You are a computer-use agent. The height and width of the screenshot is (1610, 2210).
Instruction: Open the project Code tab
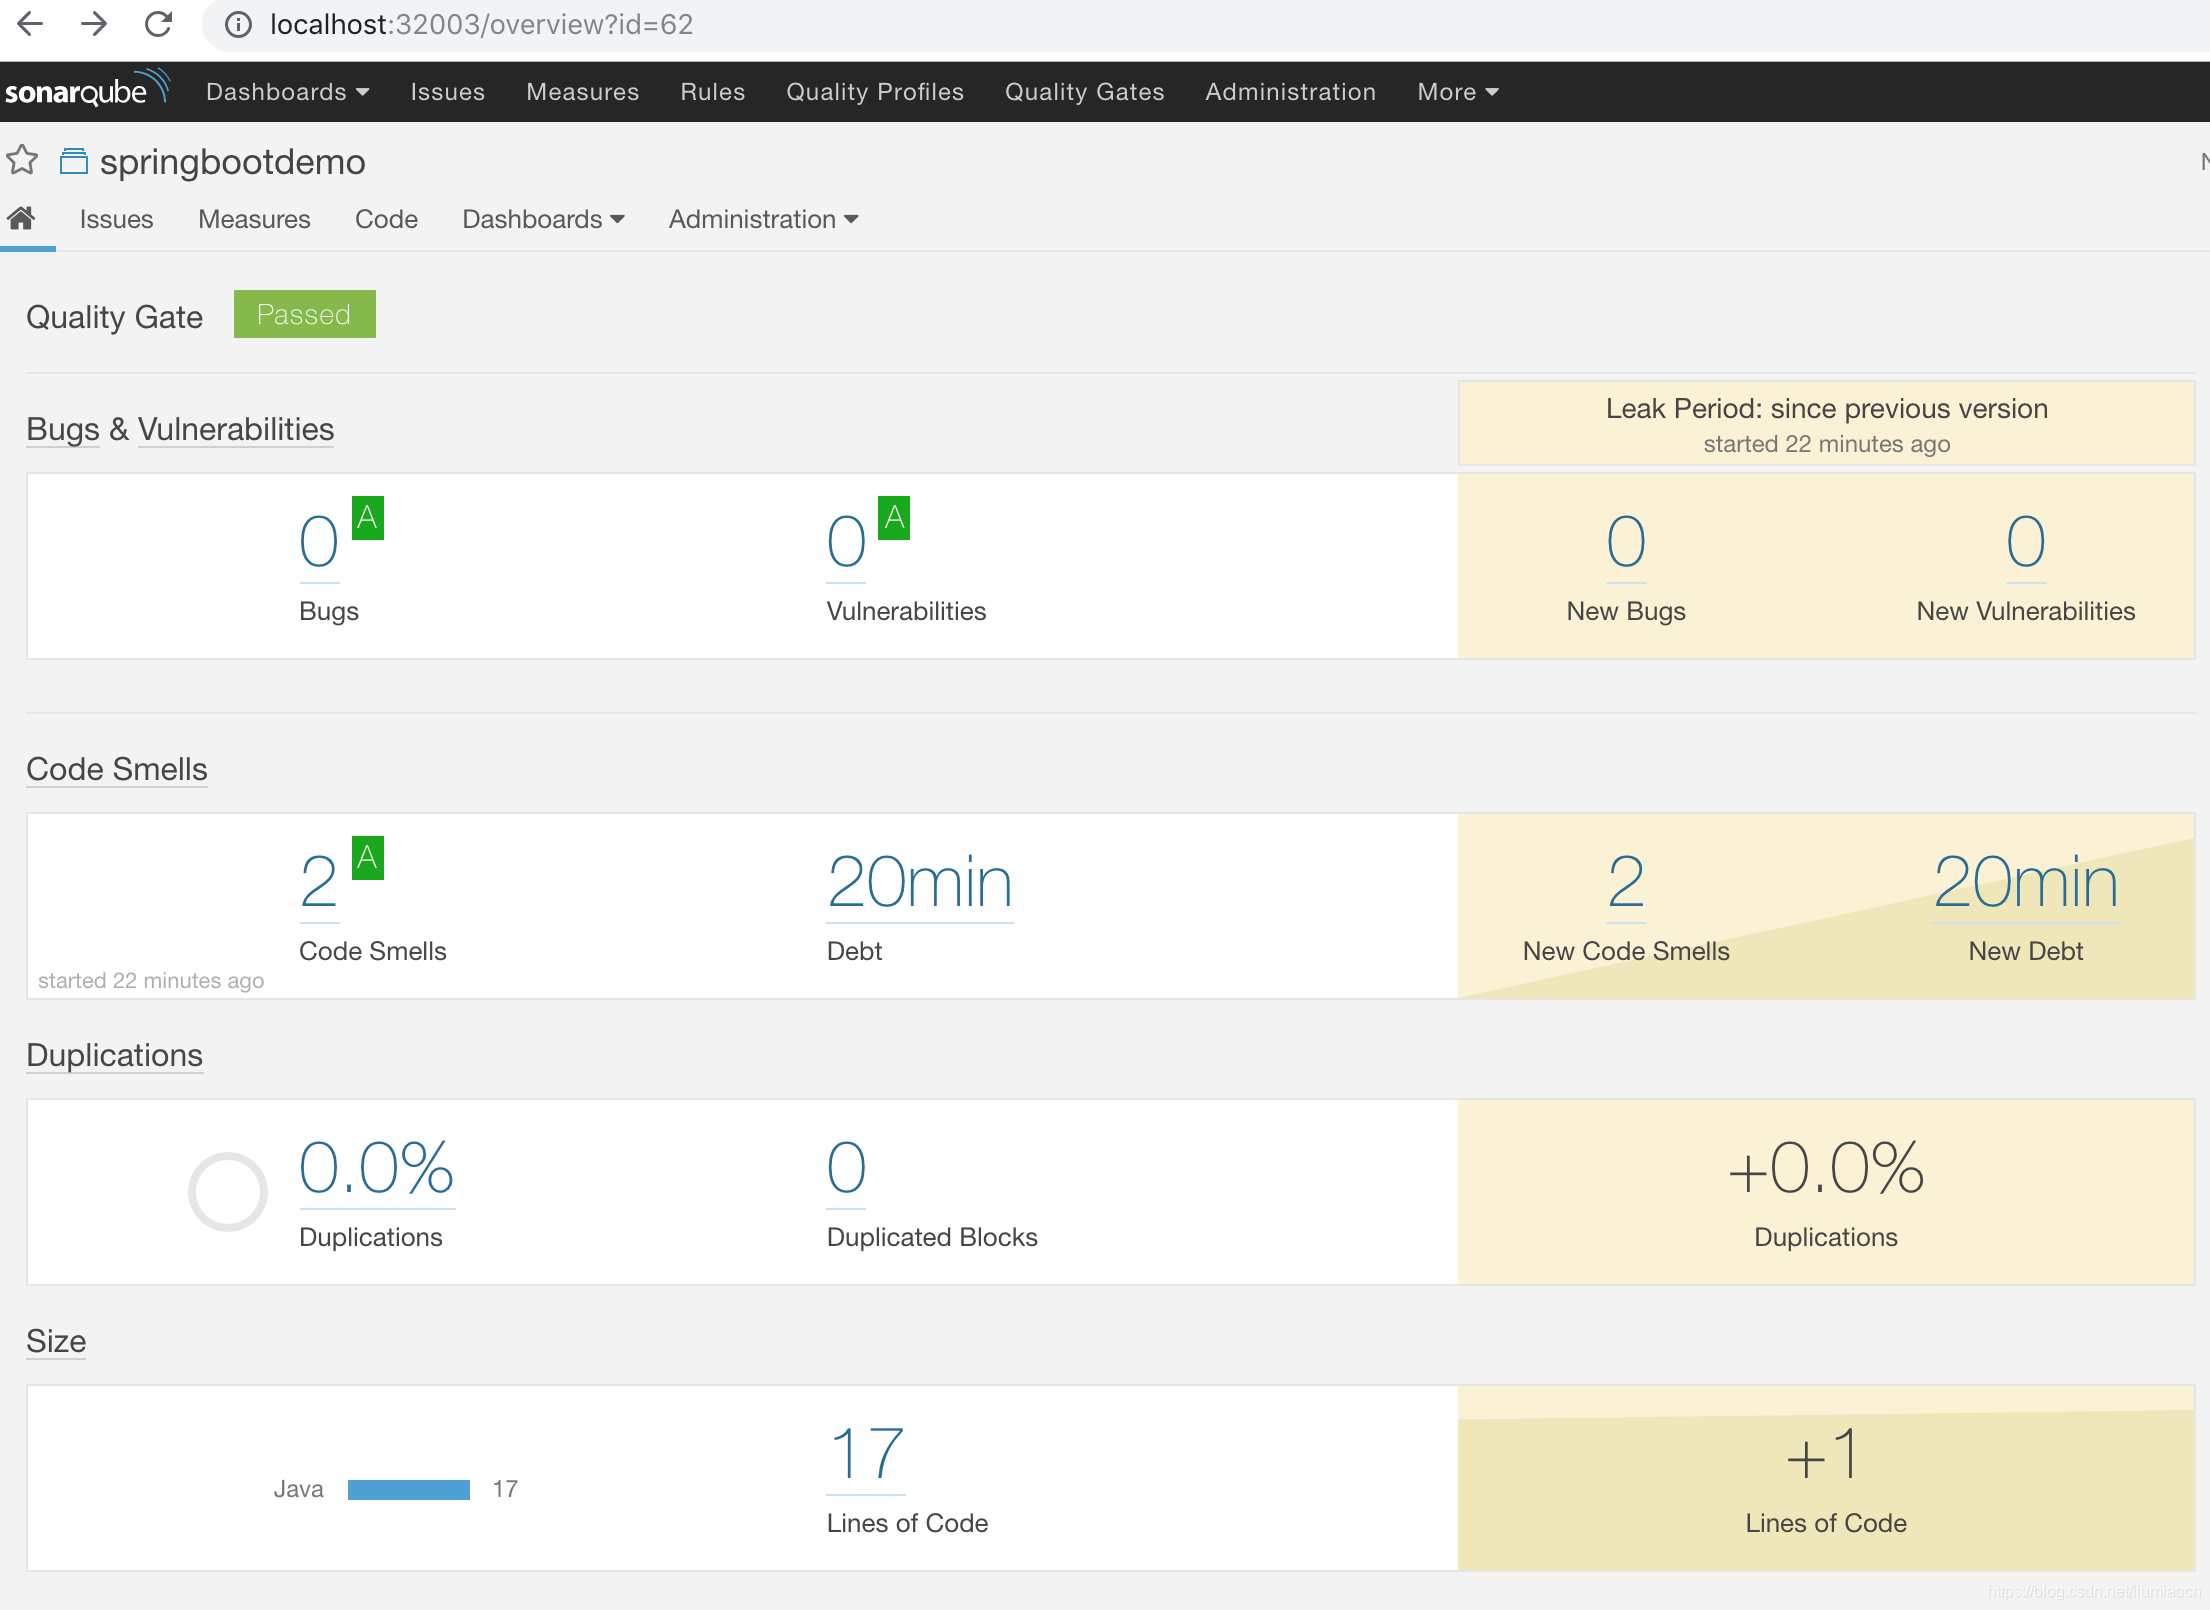click(x=386, y=219)
